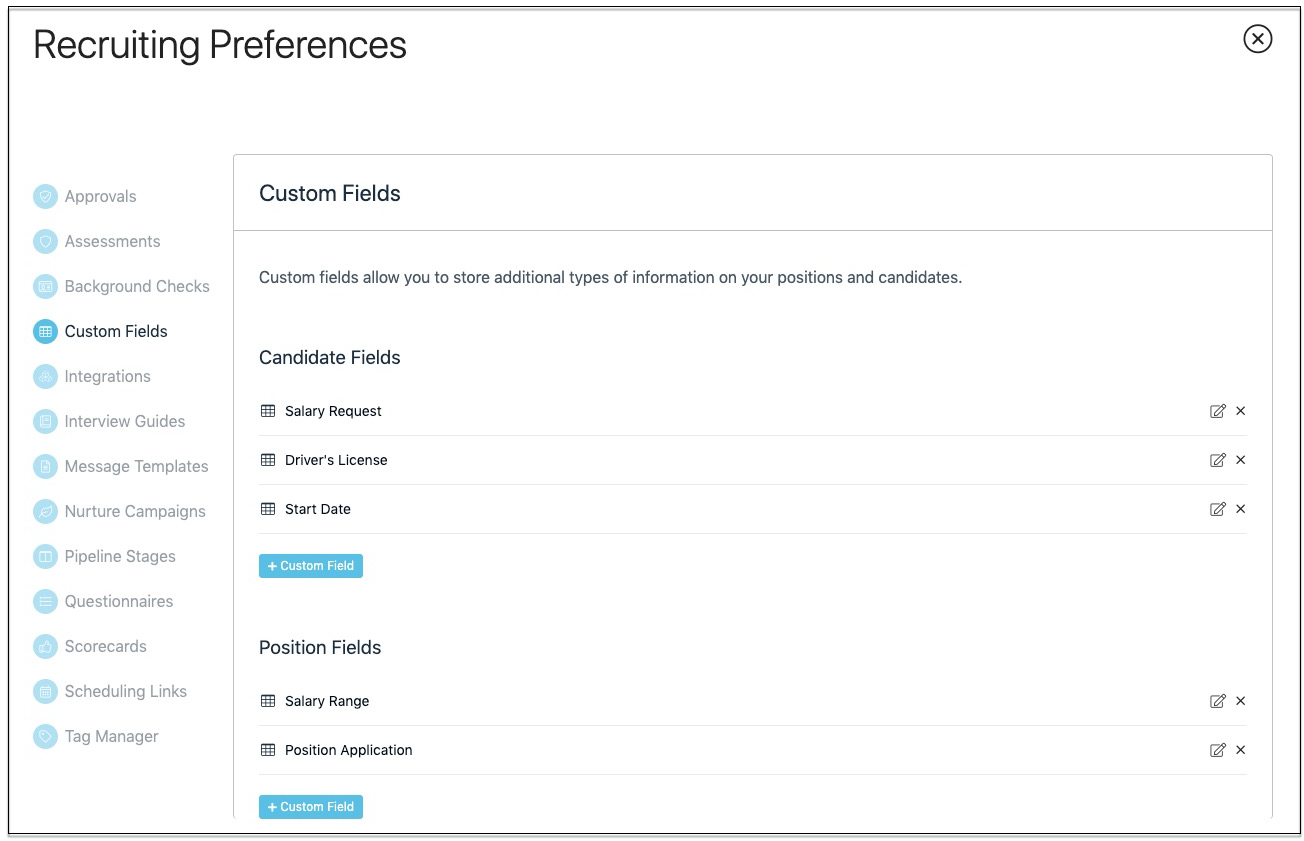
Task: Remove the Driver's License field
Action: [x=1241, y=460]
